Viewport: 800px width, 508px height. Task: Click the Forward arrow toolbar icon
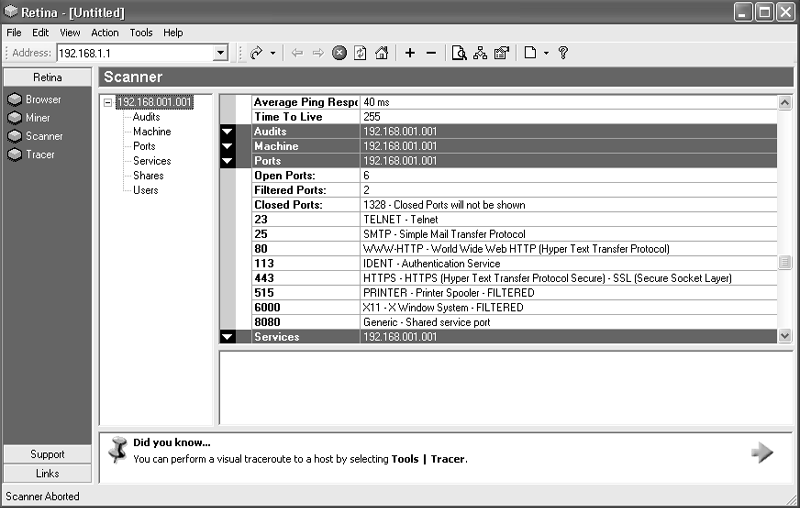click(318, 53)
